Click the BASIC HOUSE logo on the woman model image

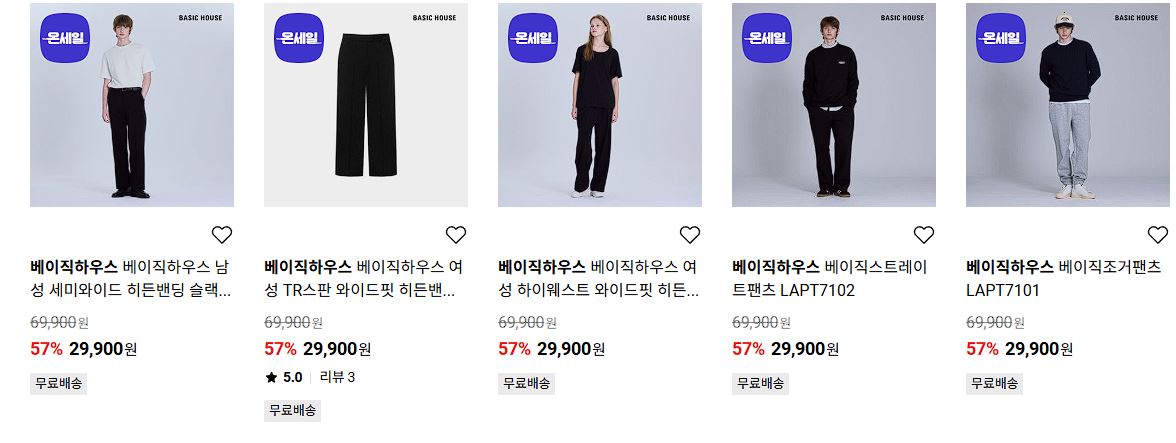click(x=668, y=17)
